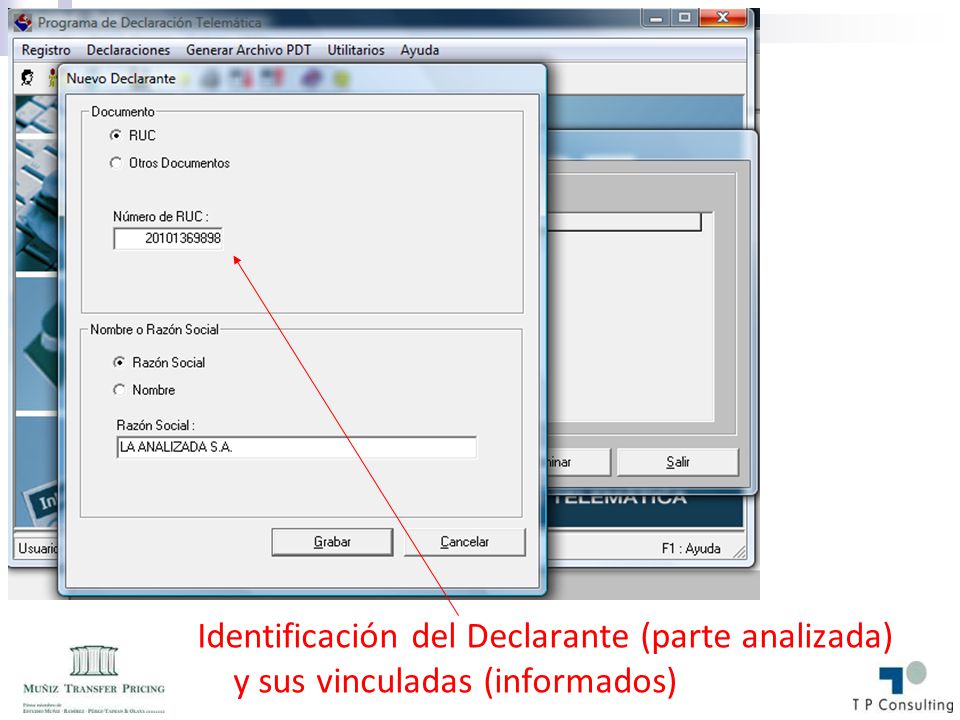The width and height of the screenshot is (960, 720).
Task: Click the main window resize grip corner
Action: (x=740, y=552)
